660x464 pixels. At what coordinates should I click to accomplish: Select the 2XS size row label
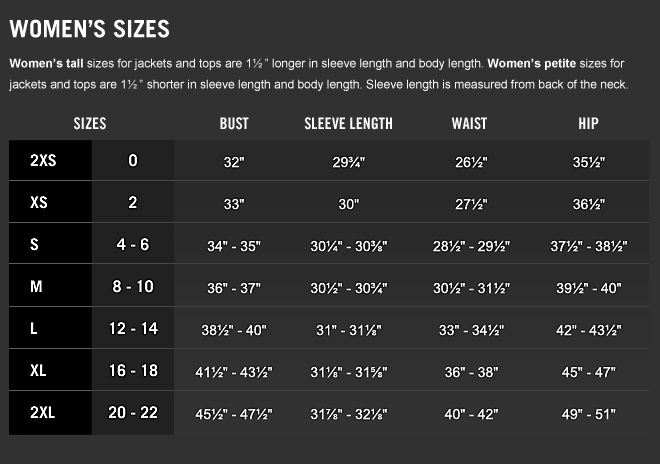[x=42, y=160]
